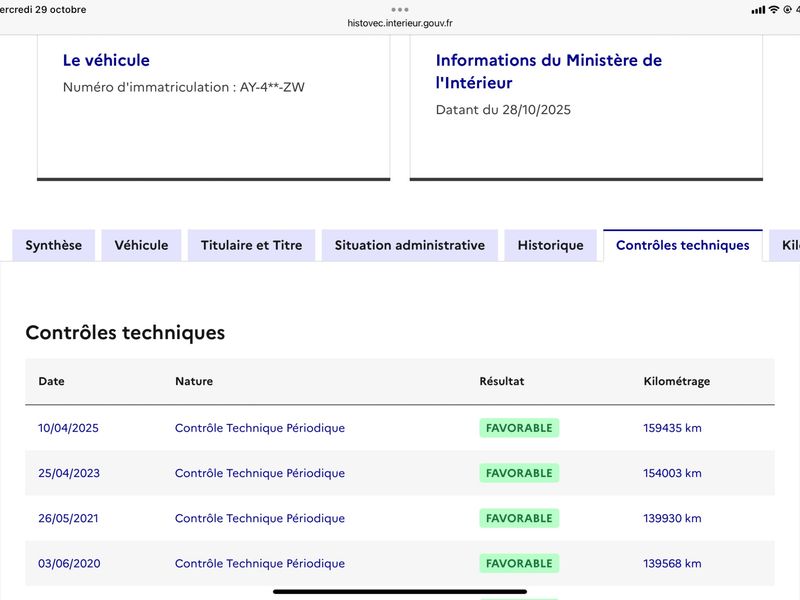Viewport: 800px width, 600px height.
Task: Click 'Contrôle Technique Périodique' in the 03/06/2020 row
Action: (260, 563)
